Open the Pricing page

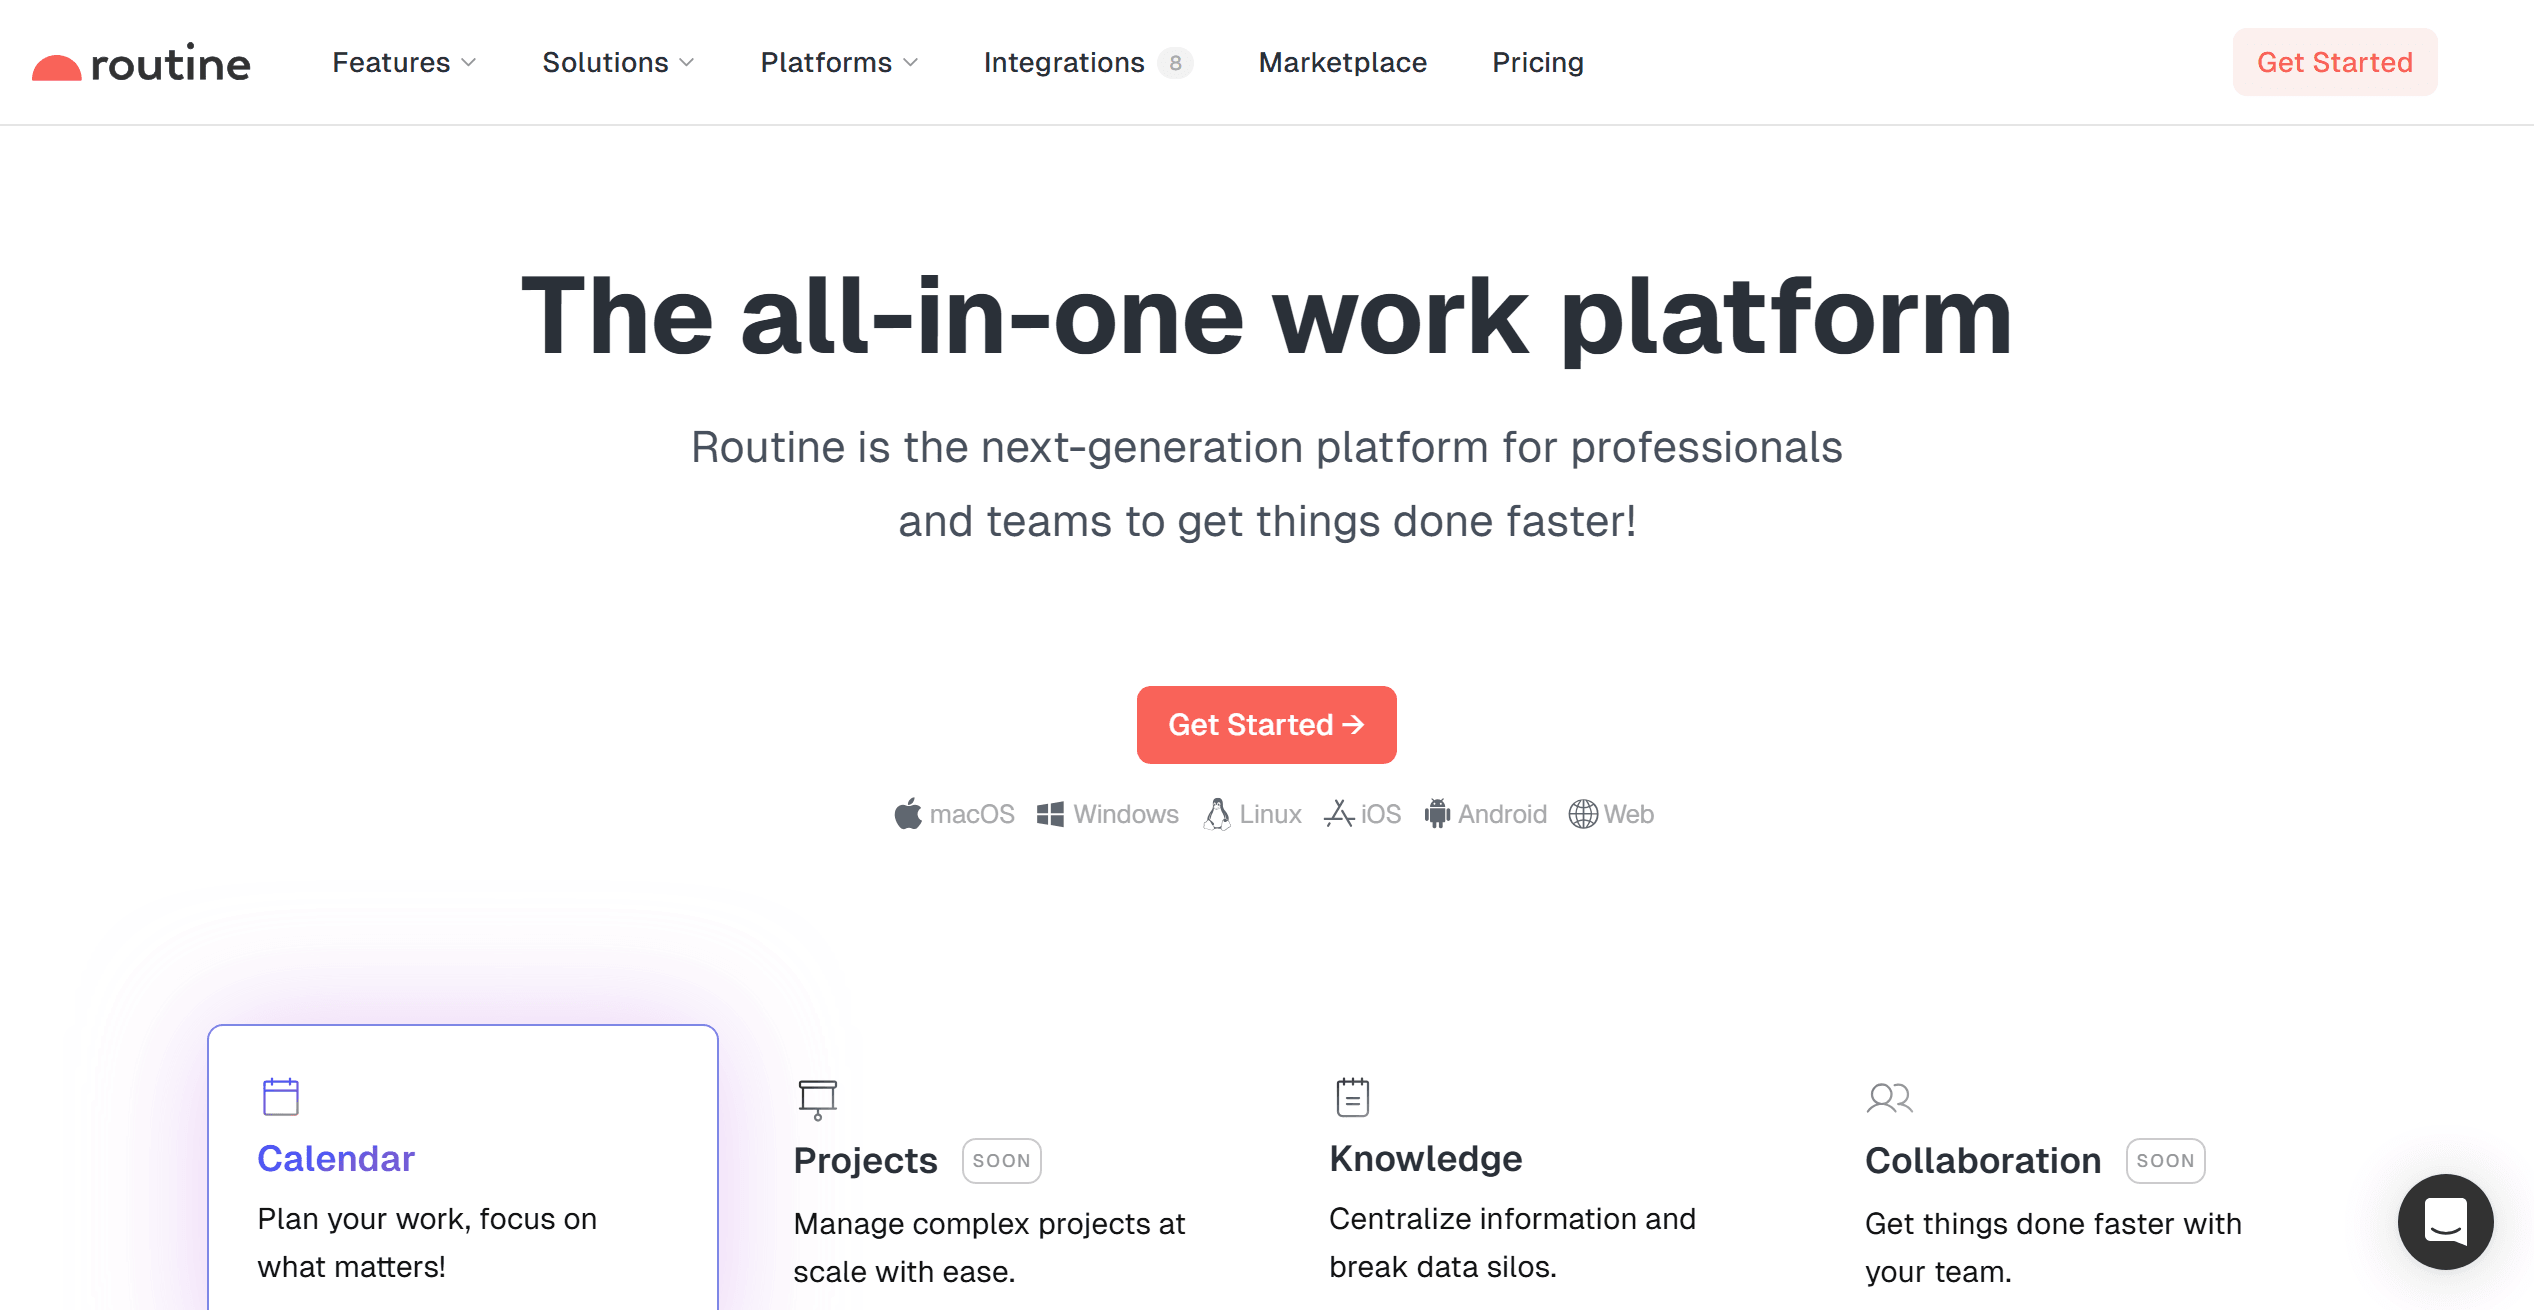coord(1537,63)
